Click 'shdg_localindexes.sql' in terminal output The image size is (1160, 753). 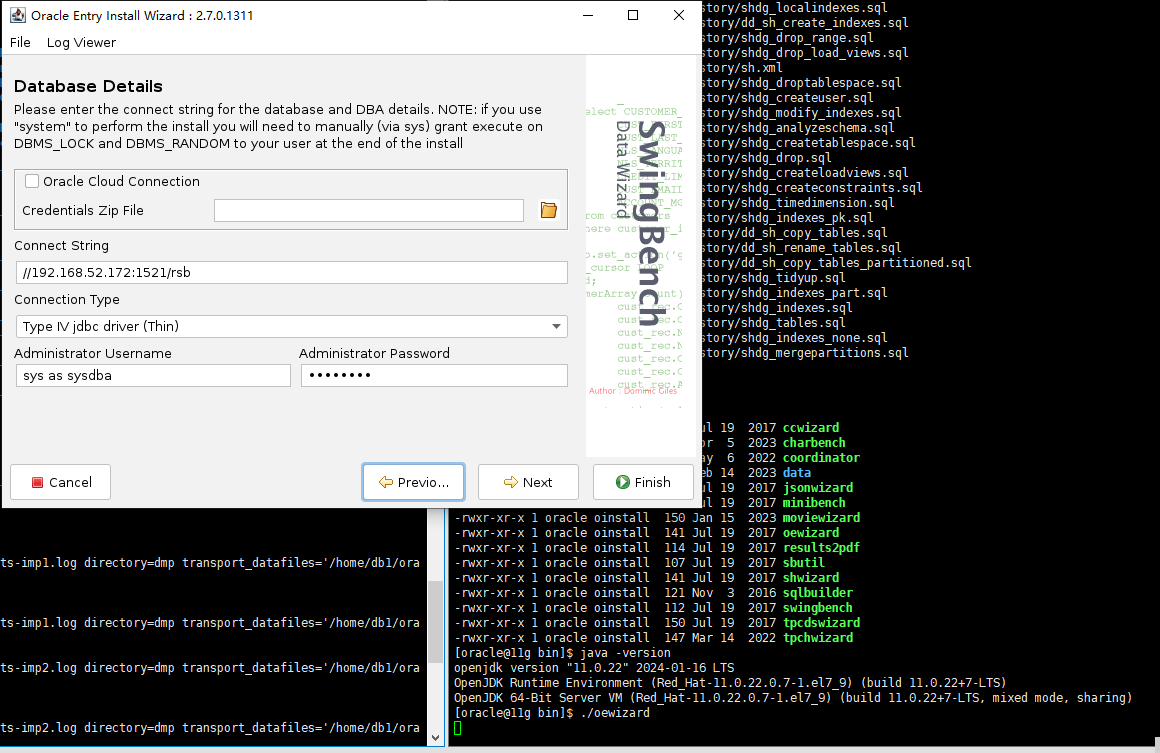(814, 7)
